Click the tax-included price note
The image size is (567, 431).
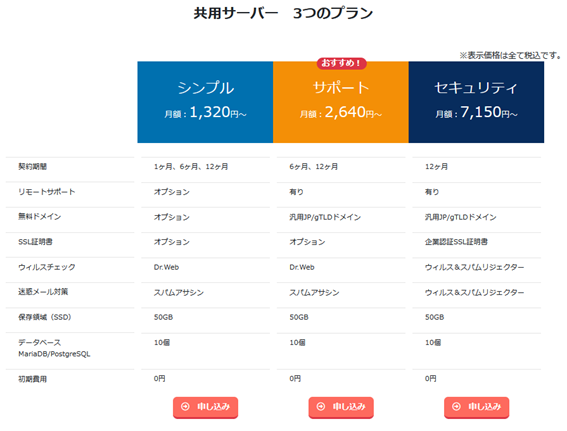pyautogui.click(x=510, y=55)
